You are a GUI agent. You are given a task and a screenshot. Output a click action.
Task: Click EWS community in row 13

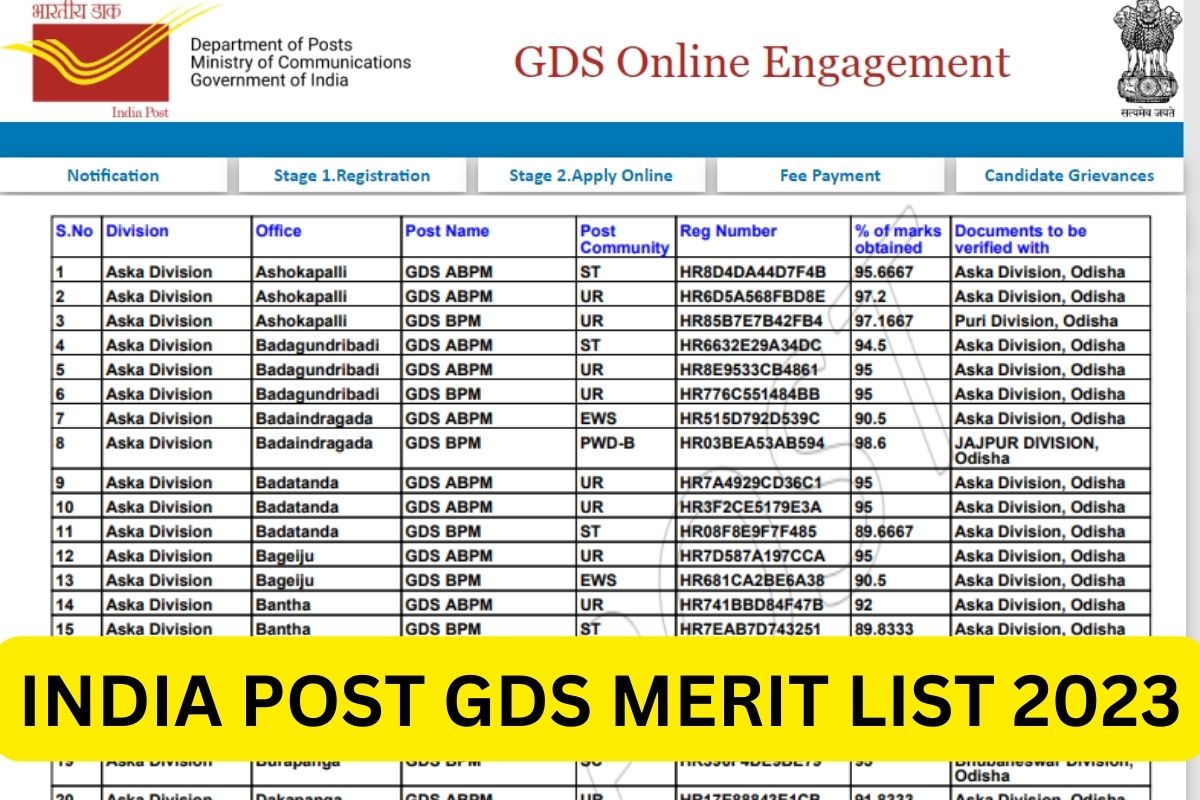[x=598, y=580]
